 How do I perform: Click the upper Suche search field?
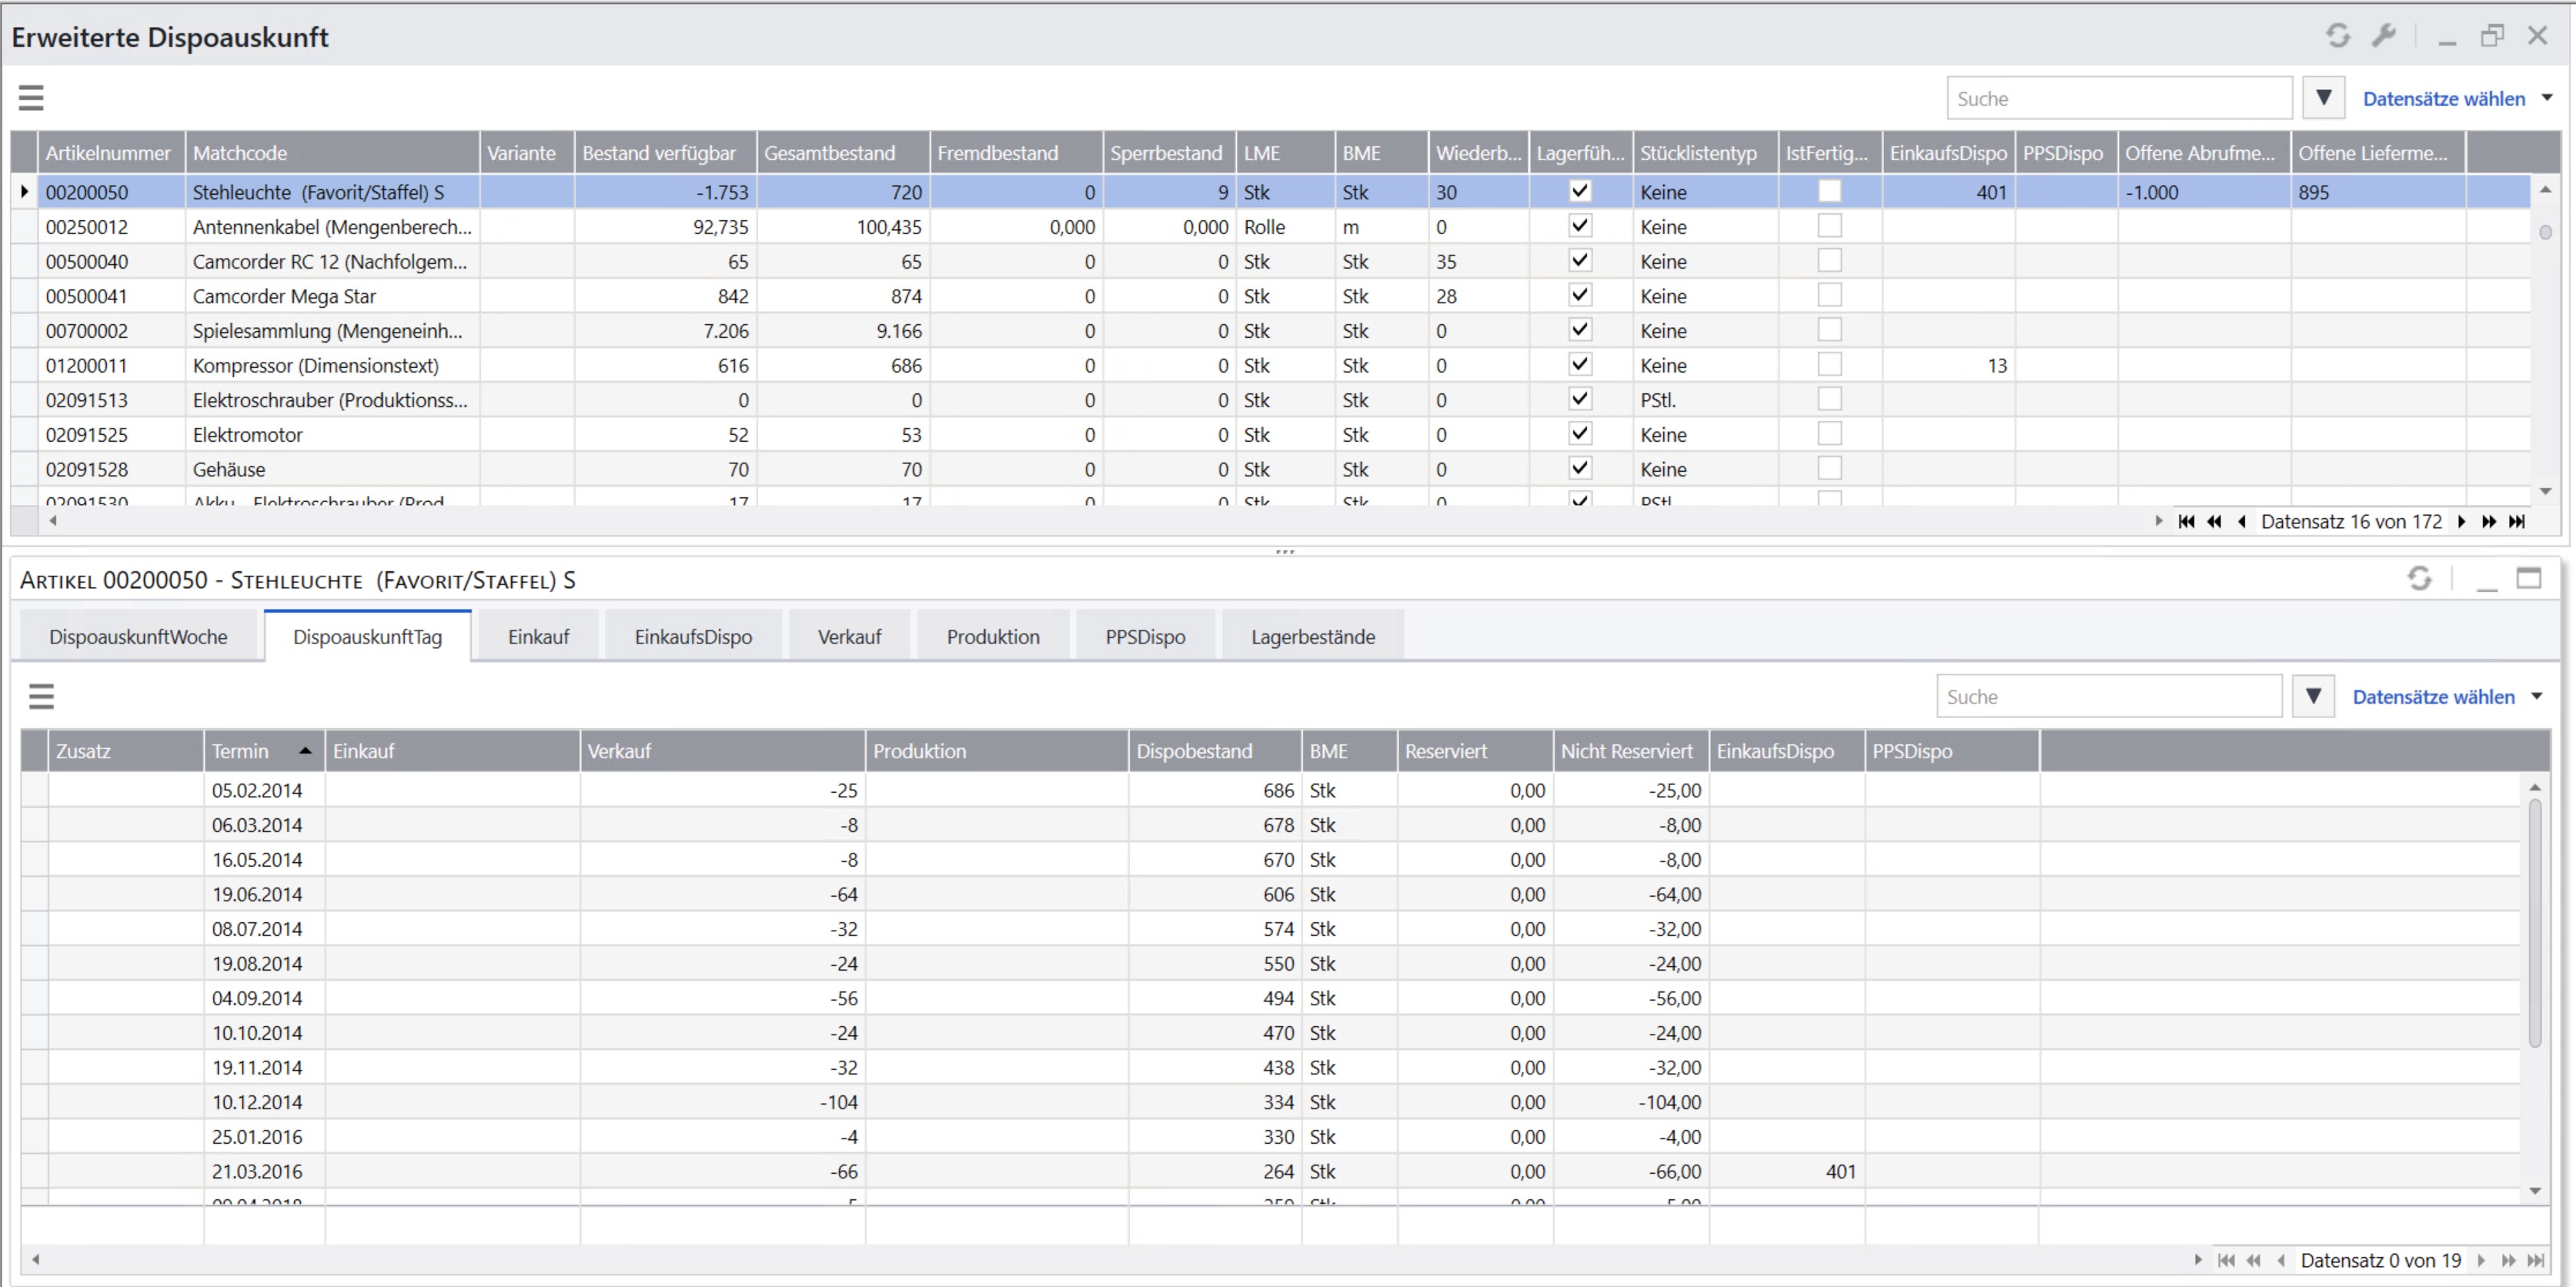click(x=2118, y=98)
